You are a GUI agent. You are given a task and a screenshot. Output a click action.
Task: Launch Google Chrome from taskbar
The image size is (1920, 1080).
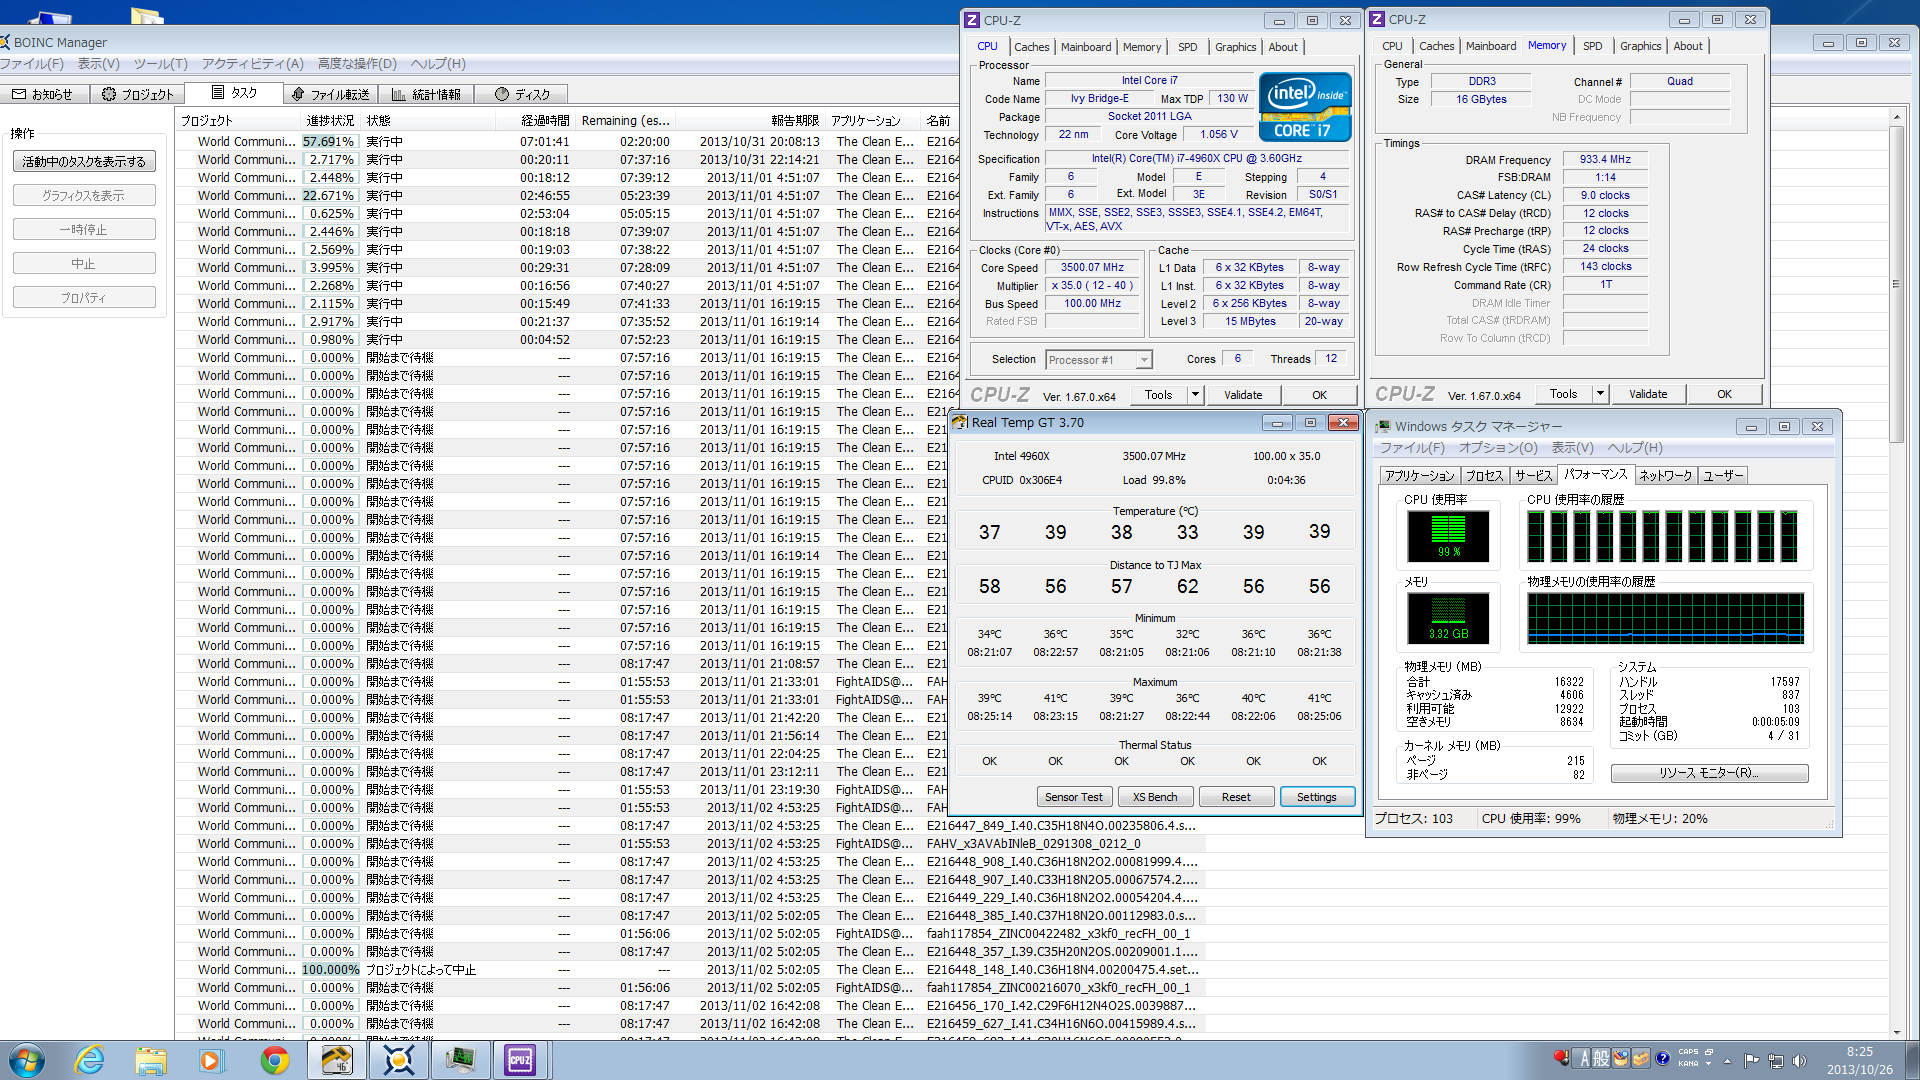tap(274, 1060)
